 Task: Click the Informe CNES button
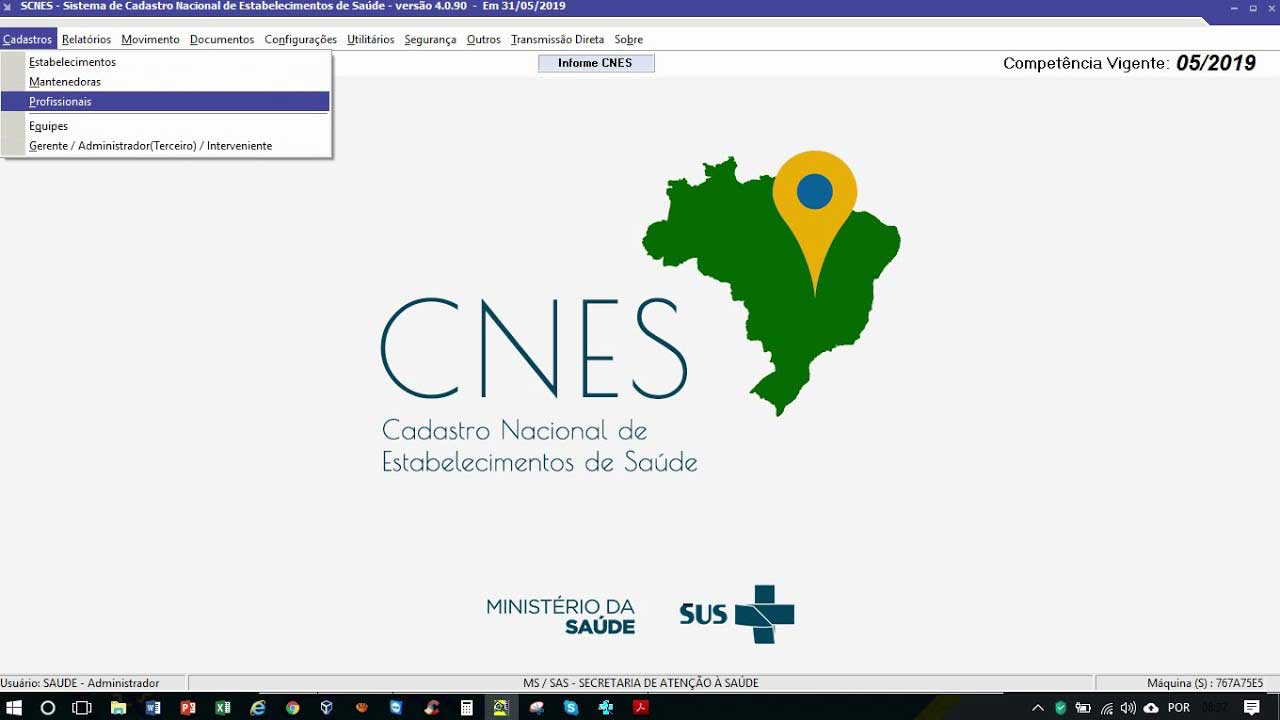coord(596,62)
